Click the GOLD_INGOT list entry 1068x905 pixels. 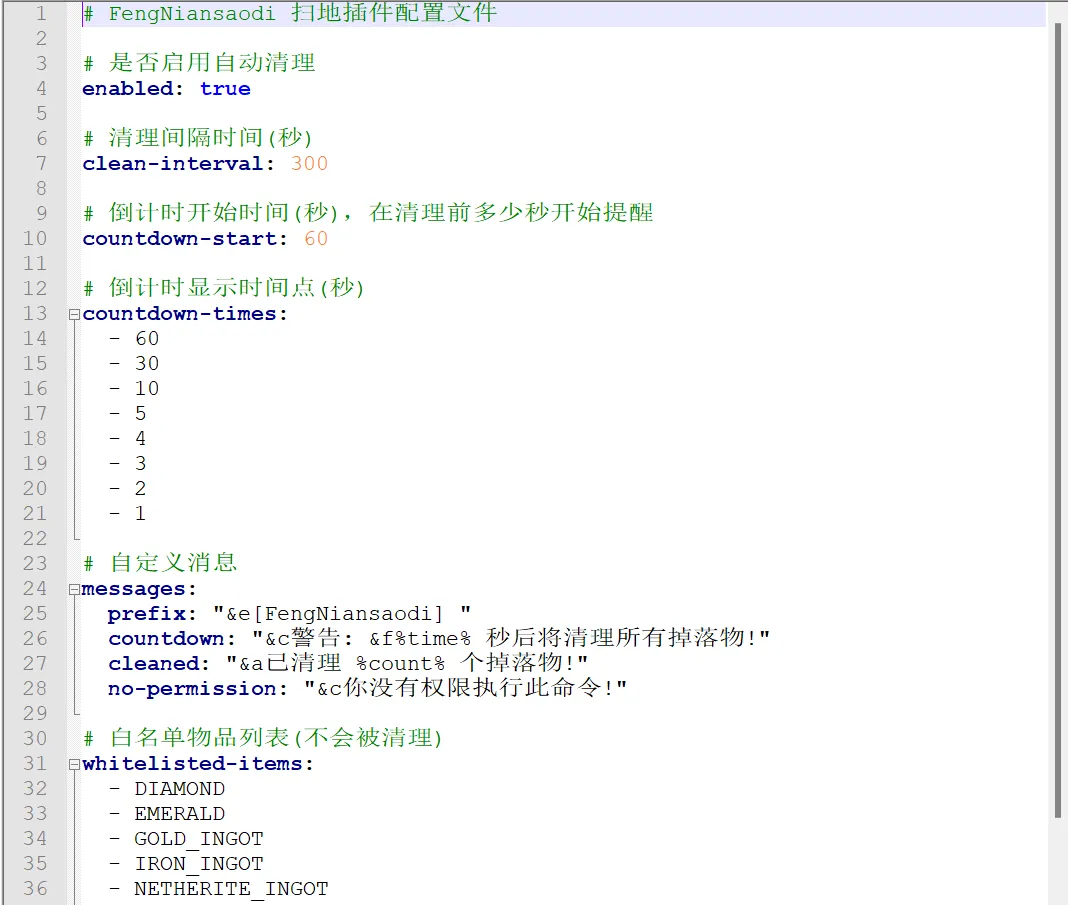coord(199,839)
